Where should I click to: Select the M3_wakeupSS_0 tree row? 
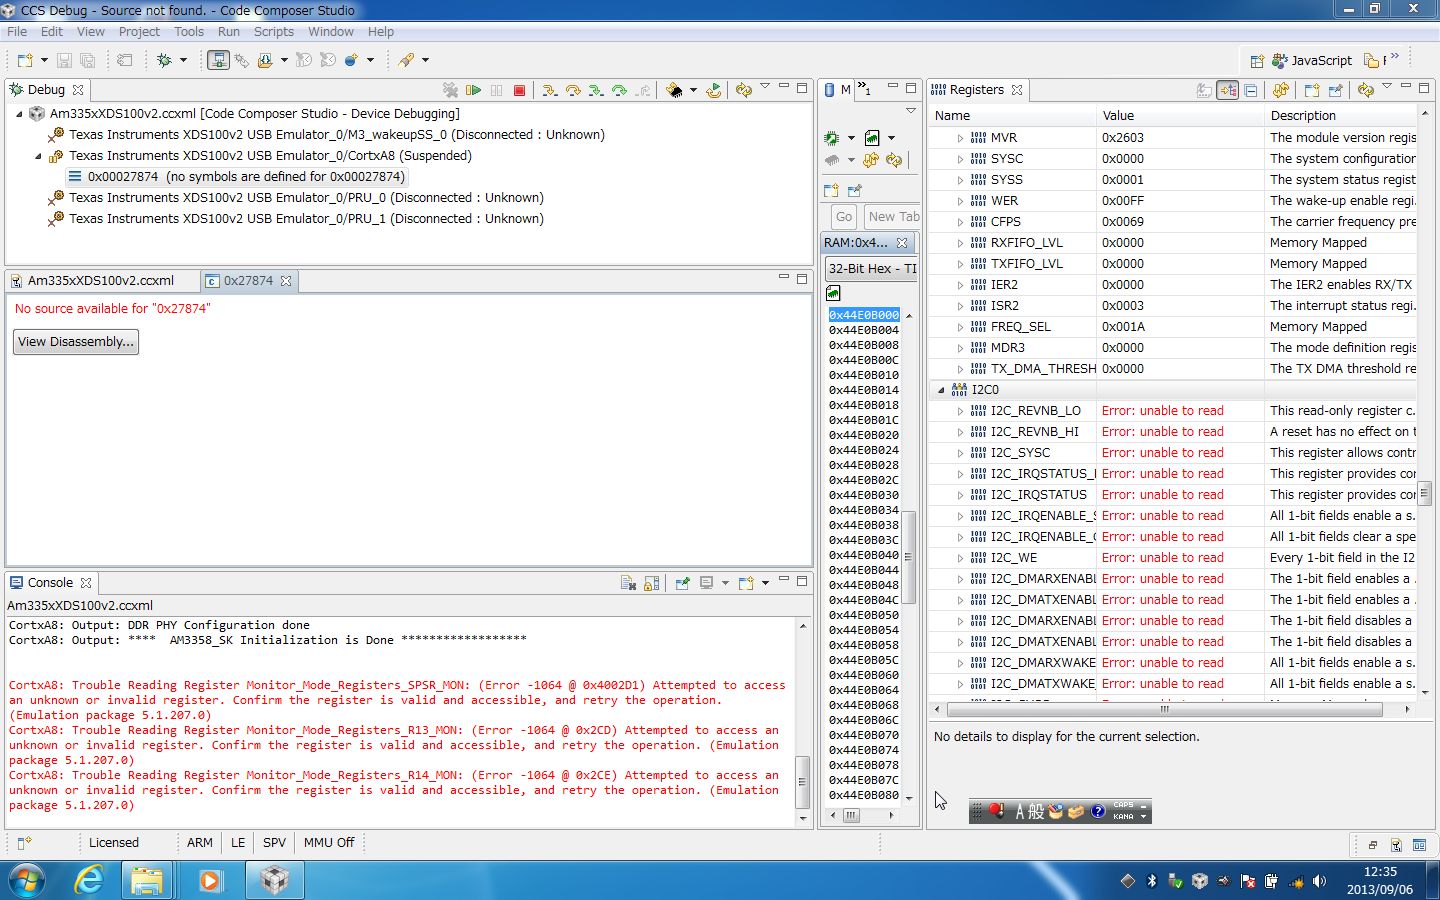[x=336, y=135]
